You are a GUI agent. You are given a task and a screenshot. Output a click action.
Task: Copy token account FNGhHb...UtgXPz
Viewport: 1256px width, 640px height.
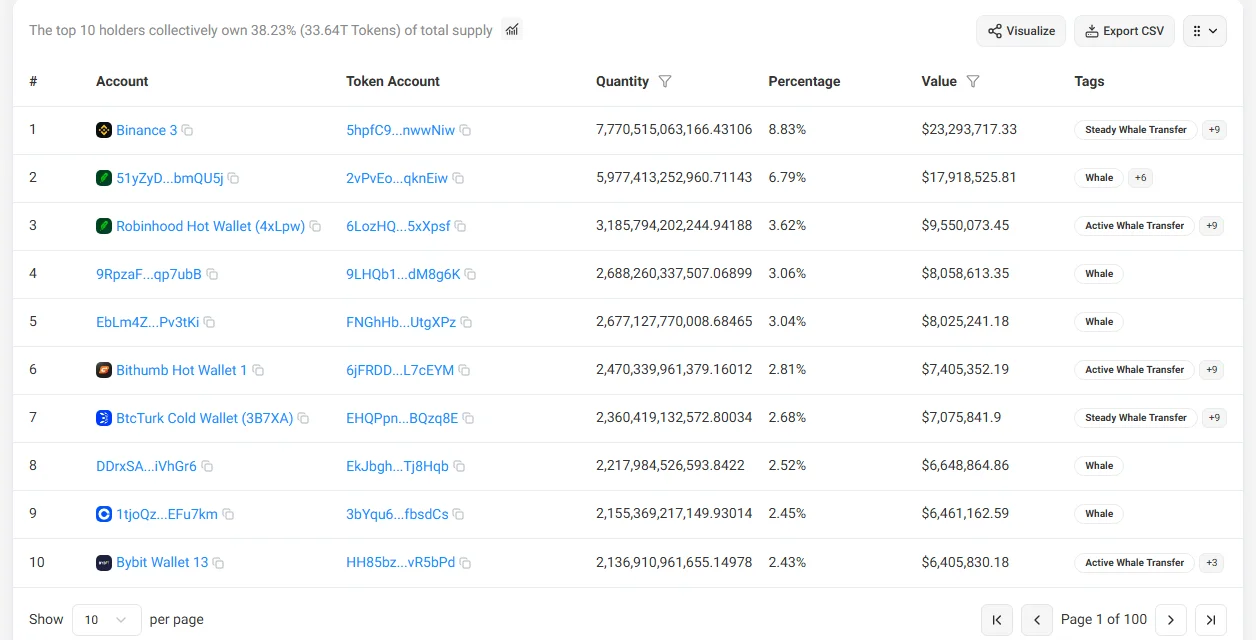tap(466, 322)
